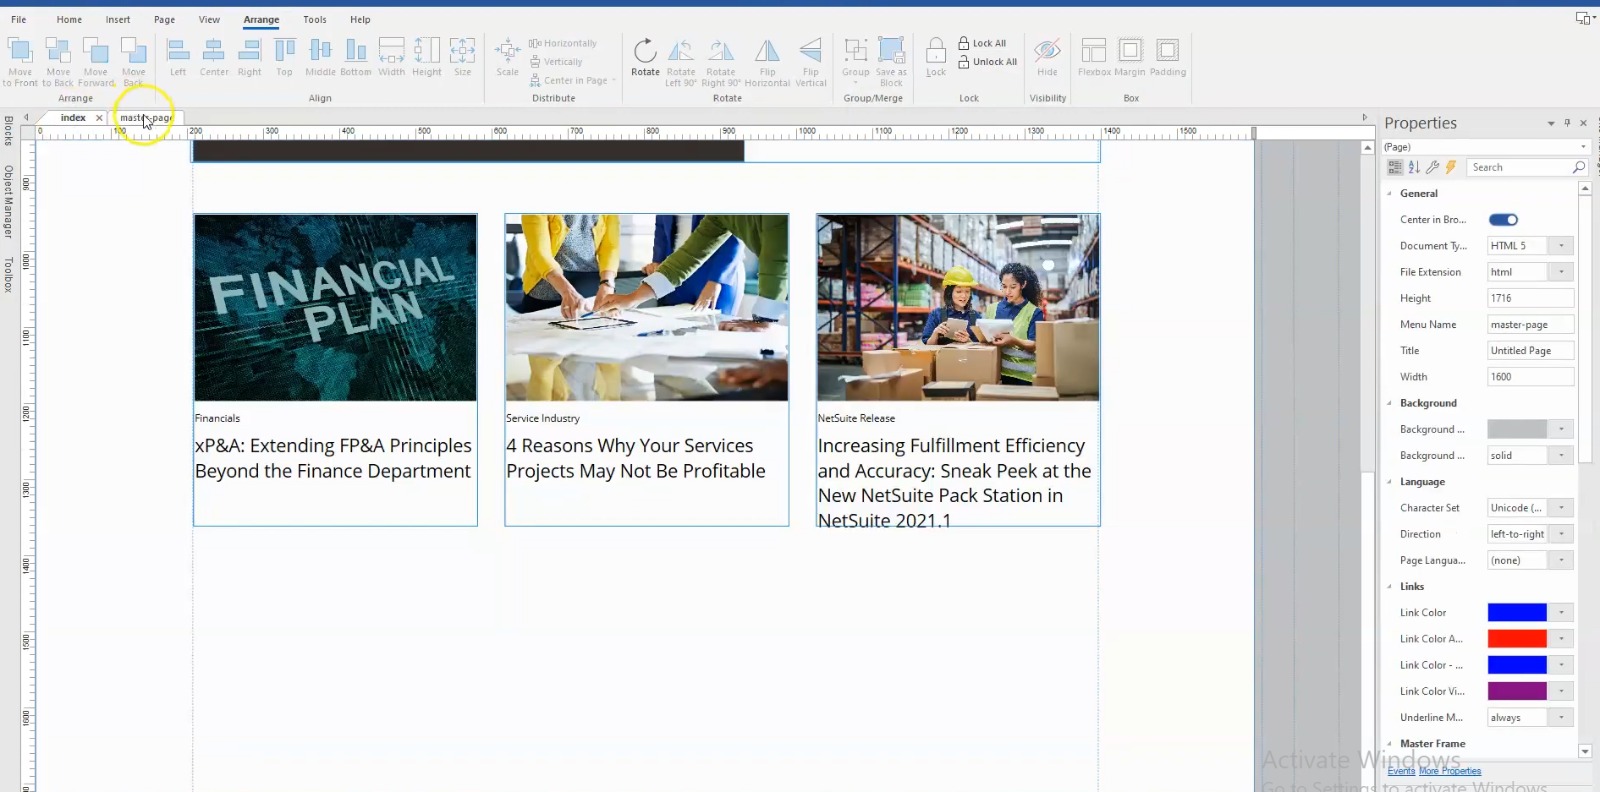Flip Vertical the selection
This screenshot has height=792, width=1600.
811,50
